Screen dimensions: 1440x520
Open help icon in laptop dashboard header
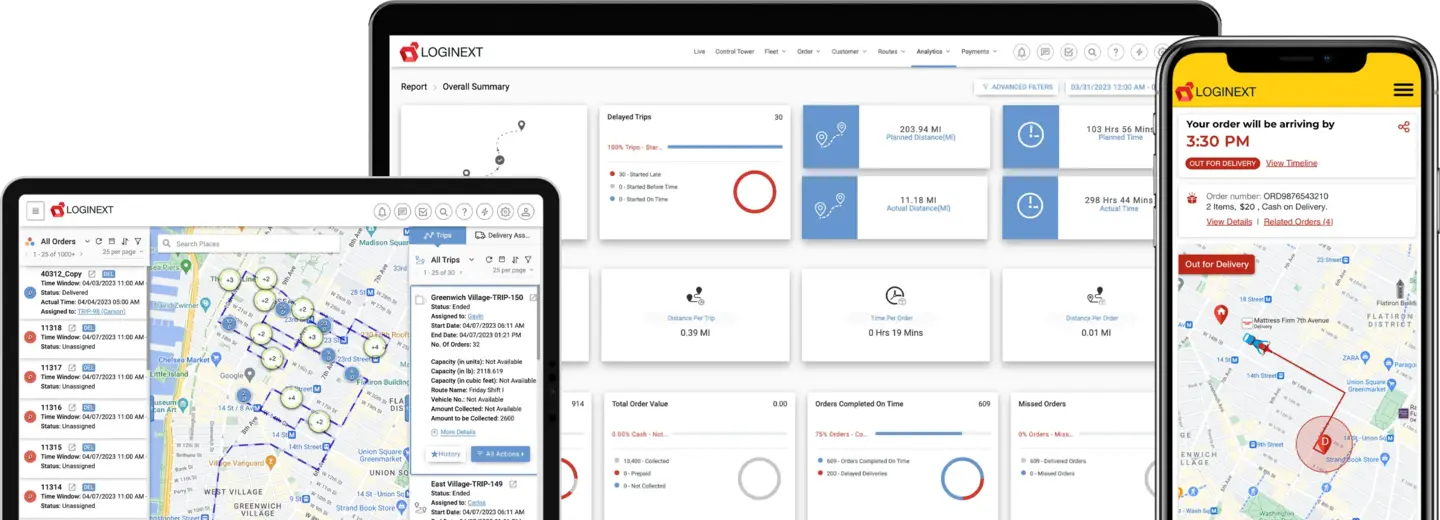point(1115,52)
